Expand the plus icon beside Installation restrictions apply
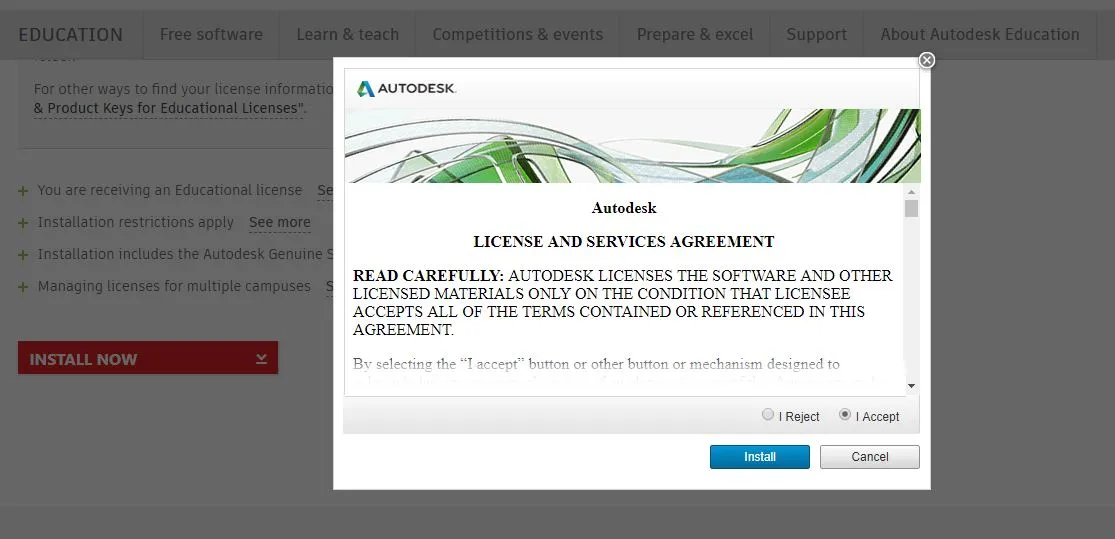The image size is (1115, 539). 23,223
